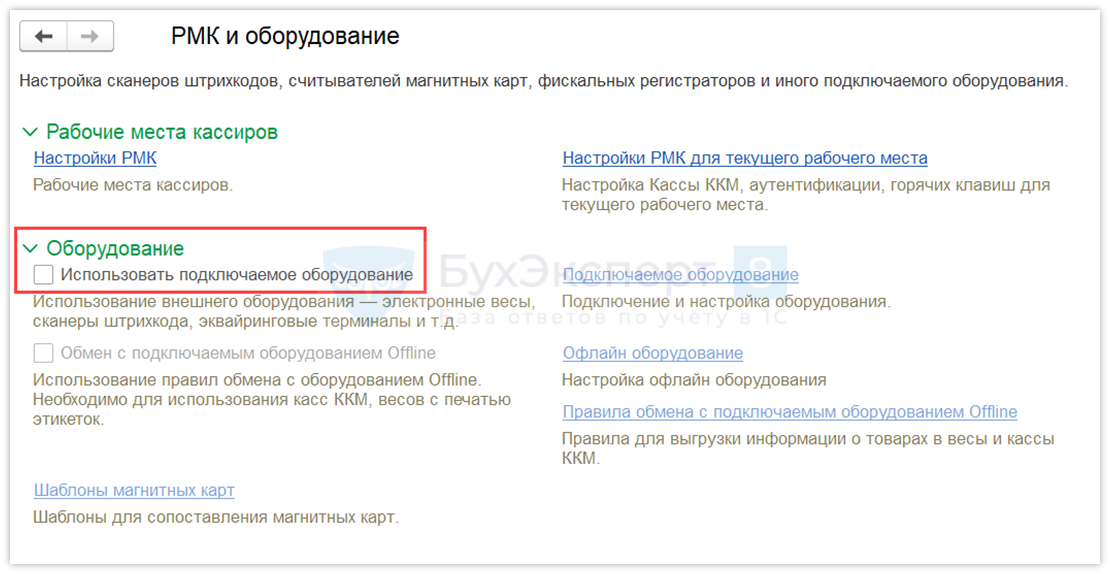Open the Офлайн оборудование link
Screen dimensions: 1110x574
pos(653,352)
